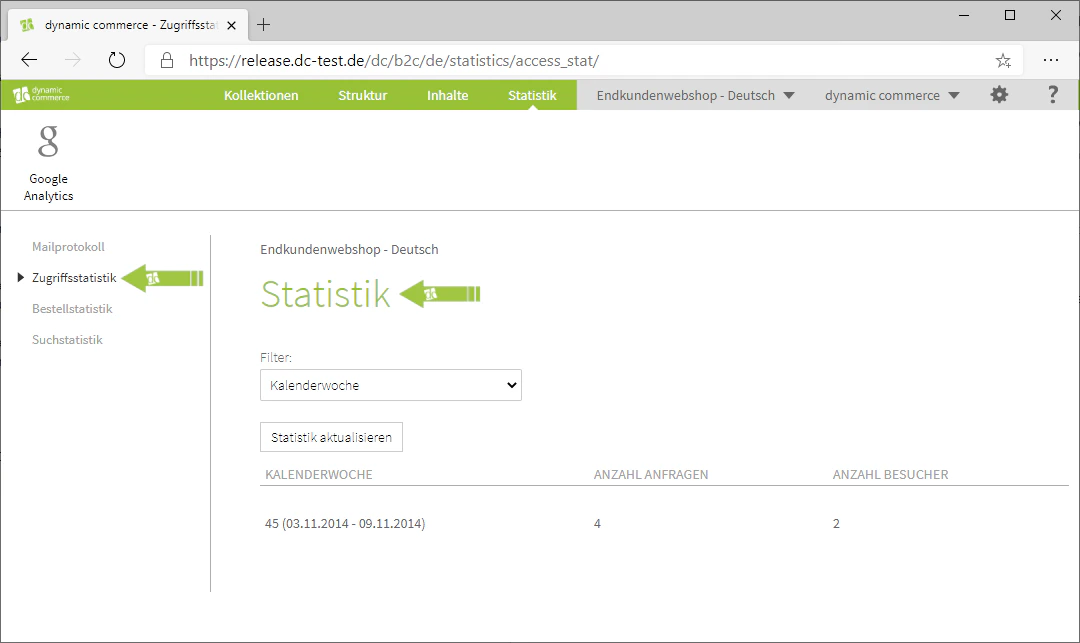Open help question mark icon

(x=1052, y=95)
